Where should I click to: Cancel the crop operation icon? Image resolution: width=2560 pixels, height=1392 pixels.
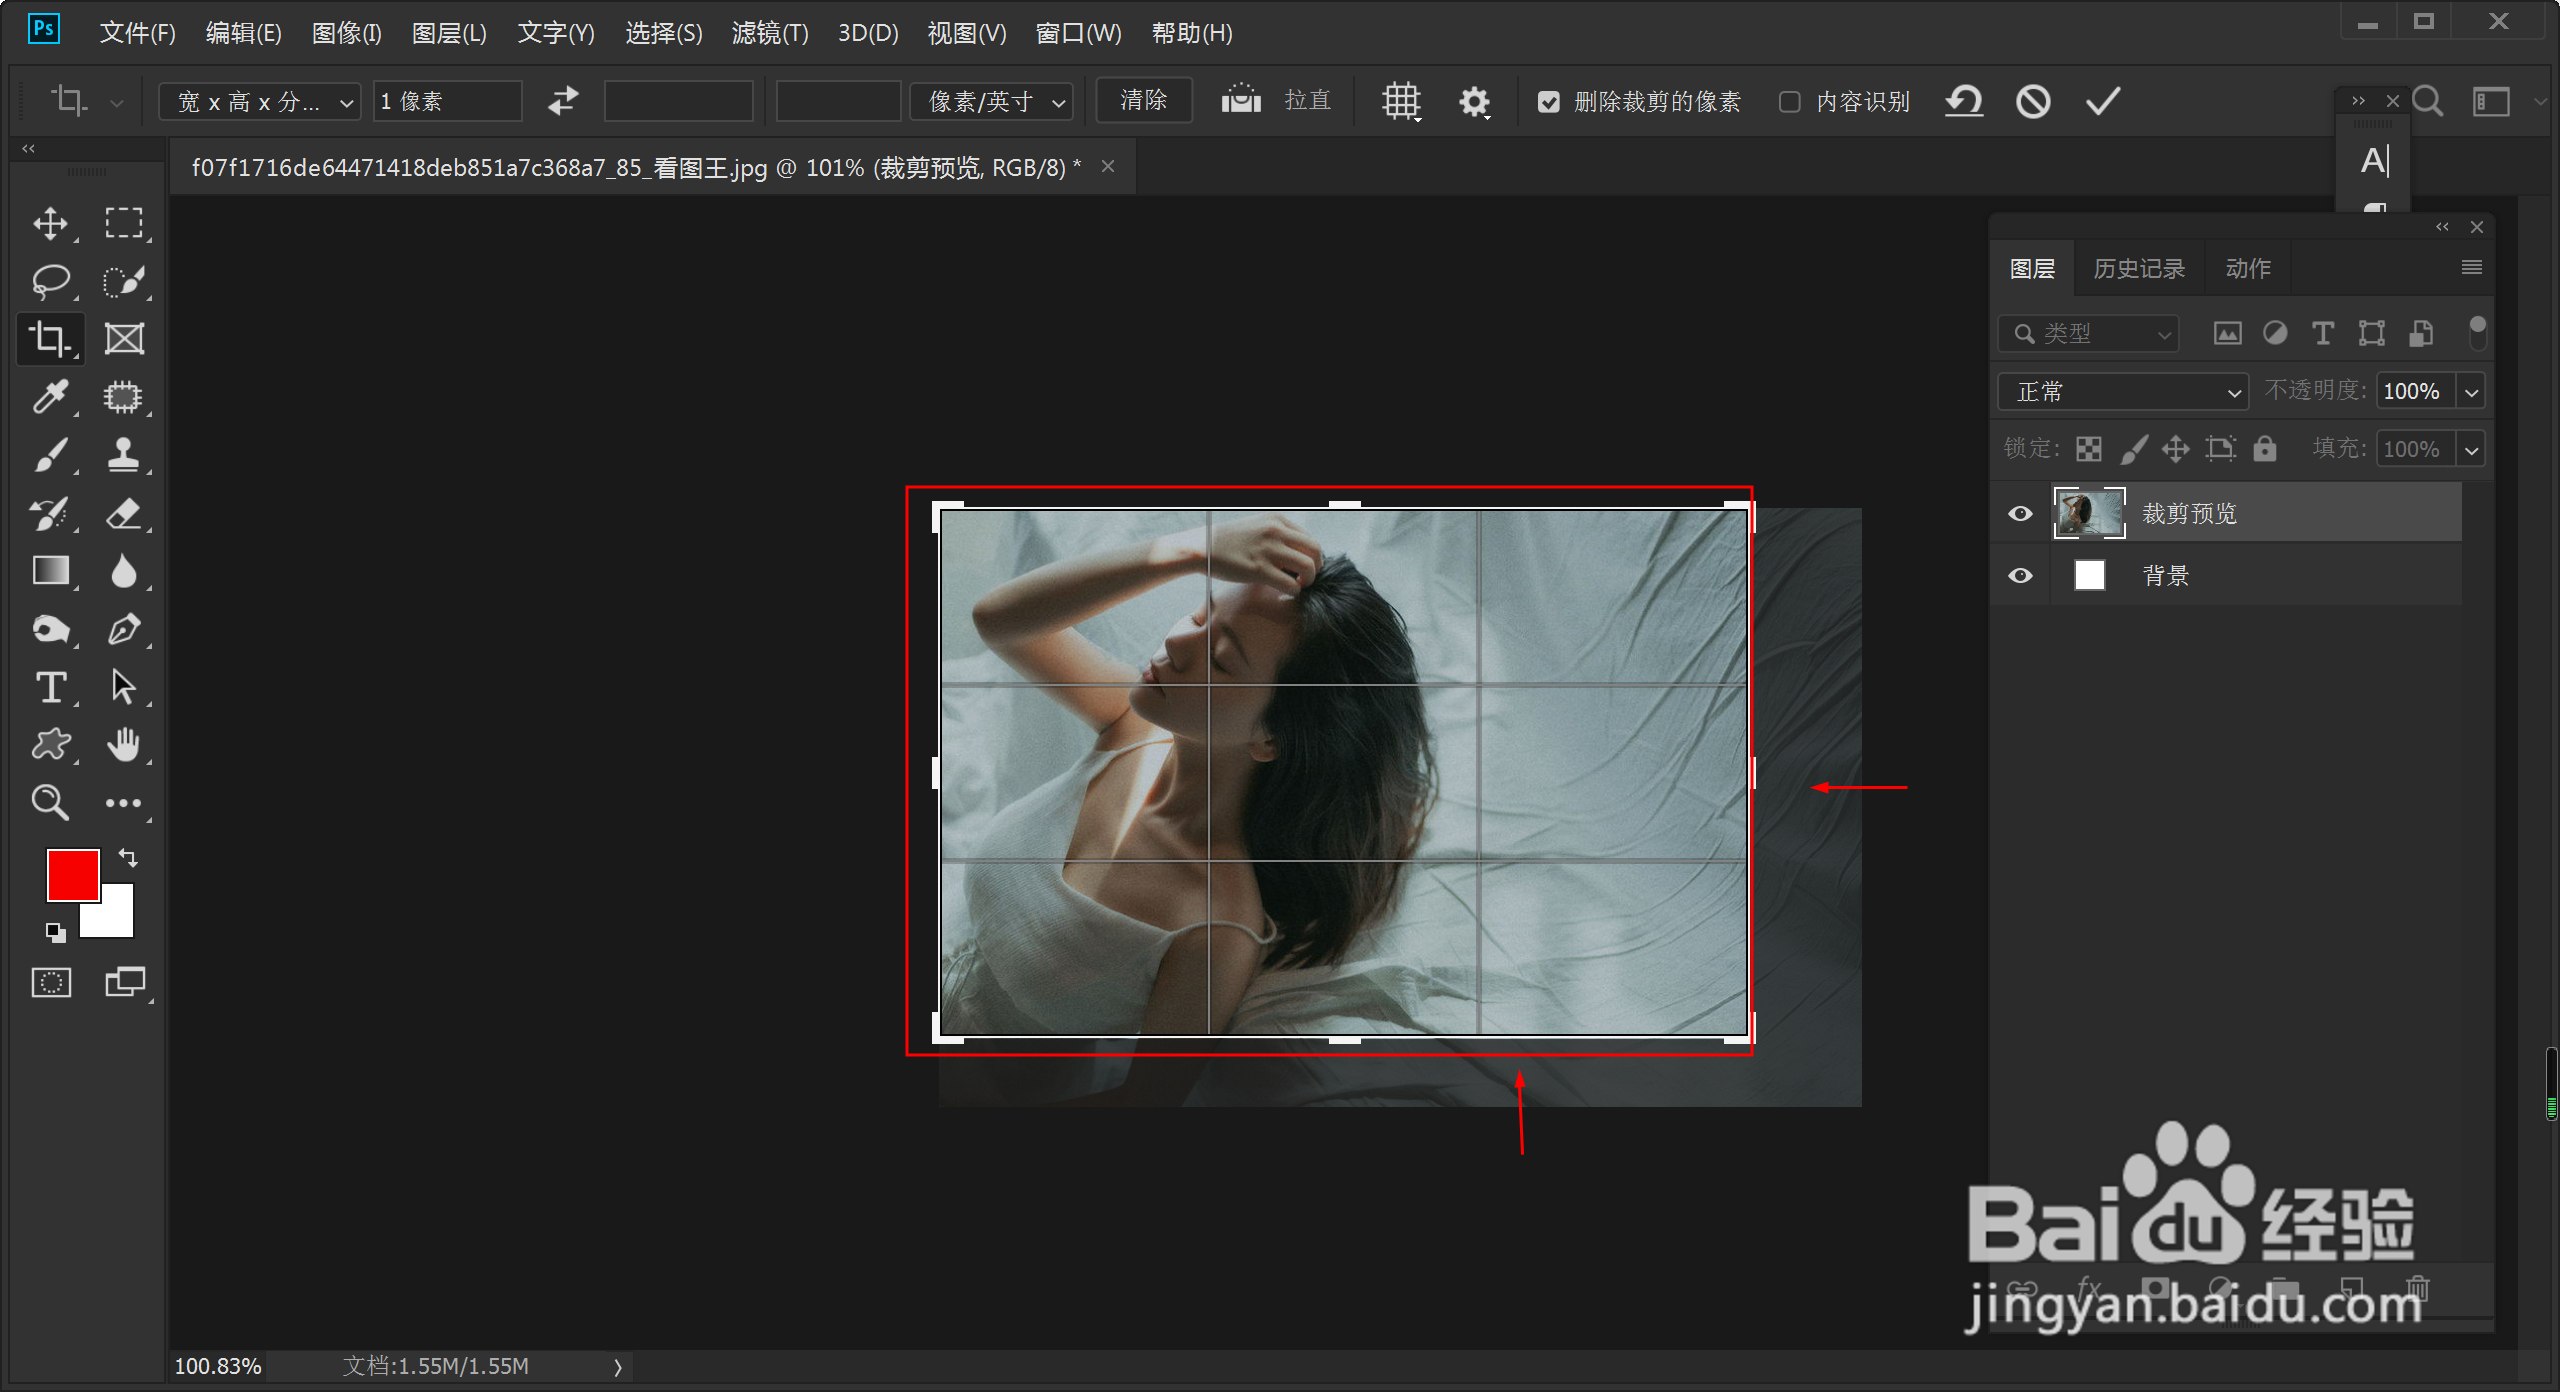coord(2033,101)
